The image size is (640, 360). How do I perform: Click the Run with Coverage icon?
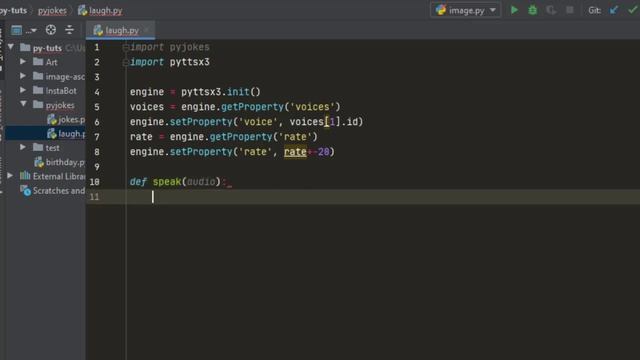pos(551,10)
